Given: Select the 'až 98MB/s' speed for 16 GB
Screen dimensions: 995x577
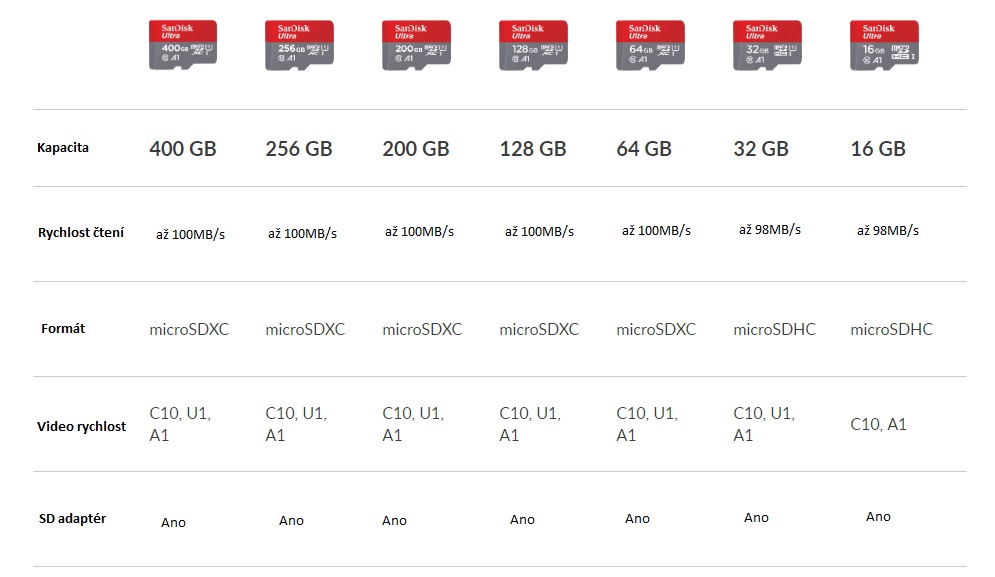Looking at the screenshot, I should click(888, 230).
